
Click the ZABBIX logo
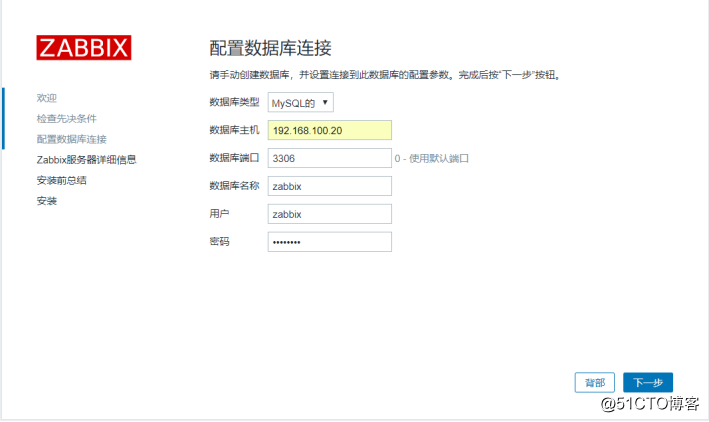(x=84, y=47)
